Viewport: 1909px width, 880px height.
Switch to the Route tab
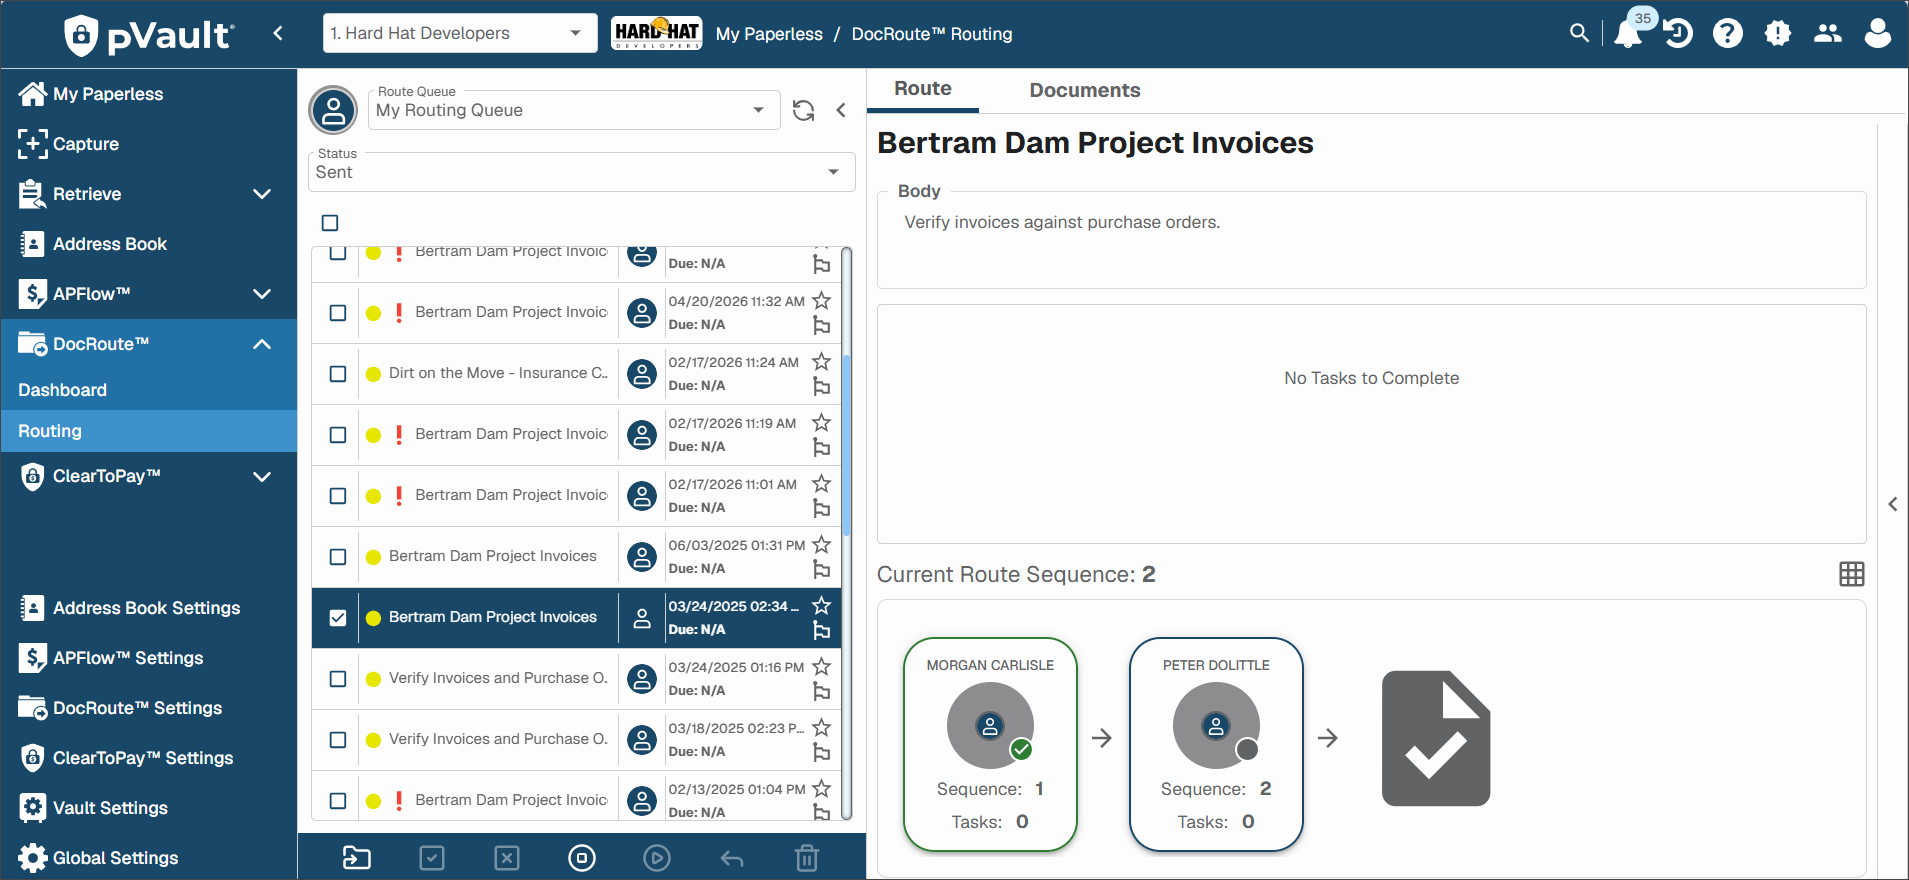click(x=923, y=89)
